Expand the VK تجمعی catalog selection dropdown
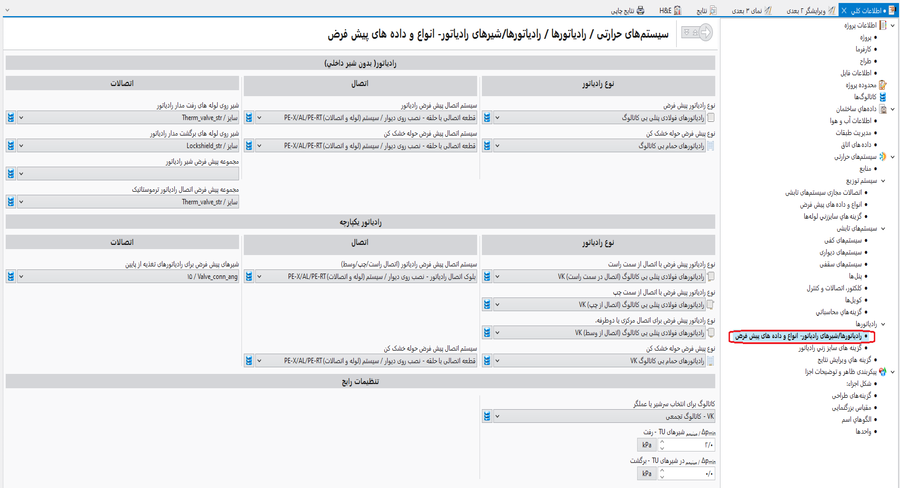This screenshot has height=488, width=900. pos(497,416)
